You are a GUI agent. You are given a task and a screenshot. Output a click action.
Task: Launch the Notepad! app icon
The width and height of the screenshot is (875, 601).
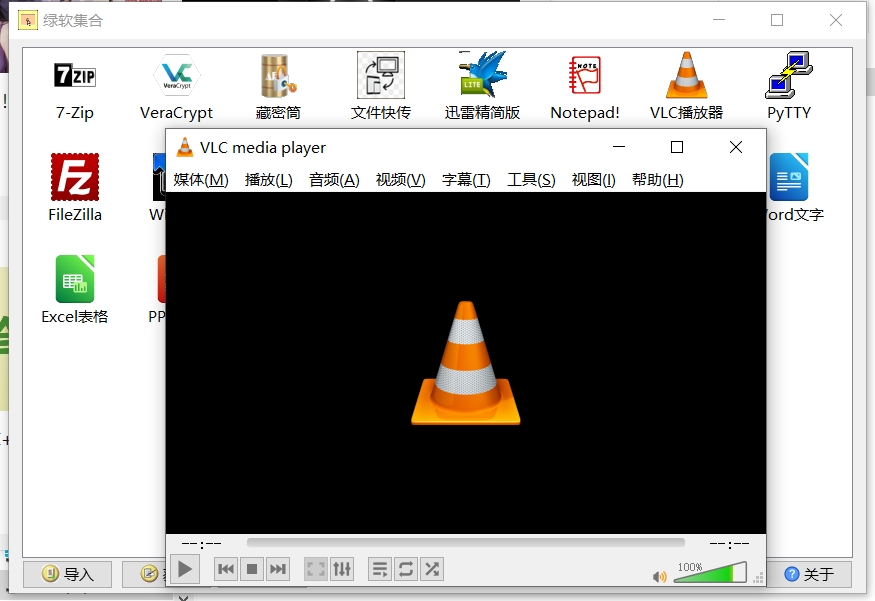(x=584, y=75)
